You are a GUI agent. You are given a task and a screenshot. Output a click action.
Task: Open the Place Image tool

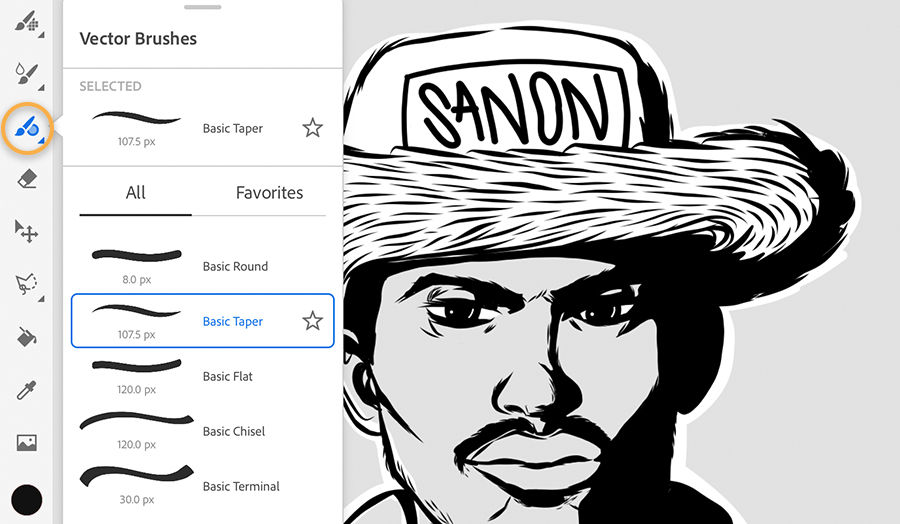(x=27, y=442)
